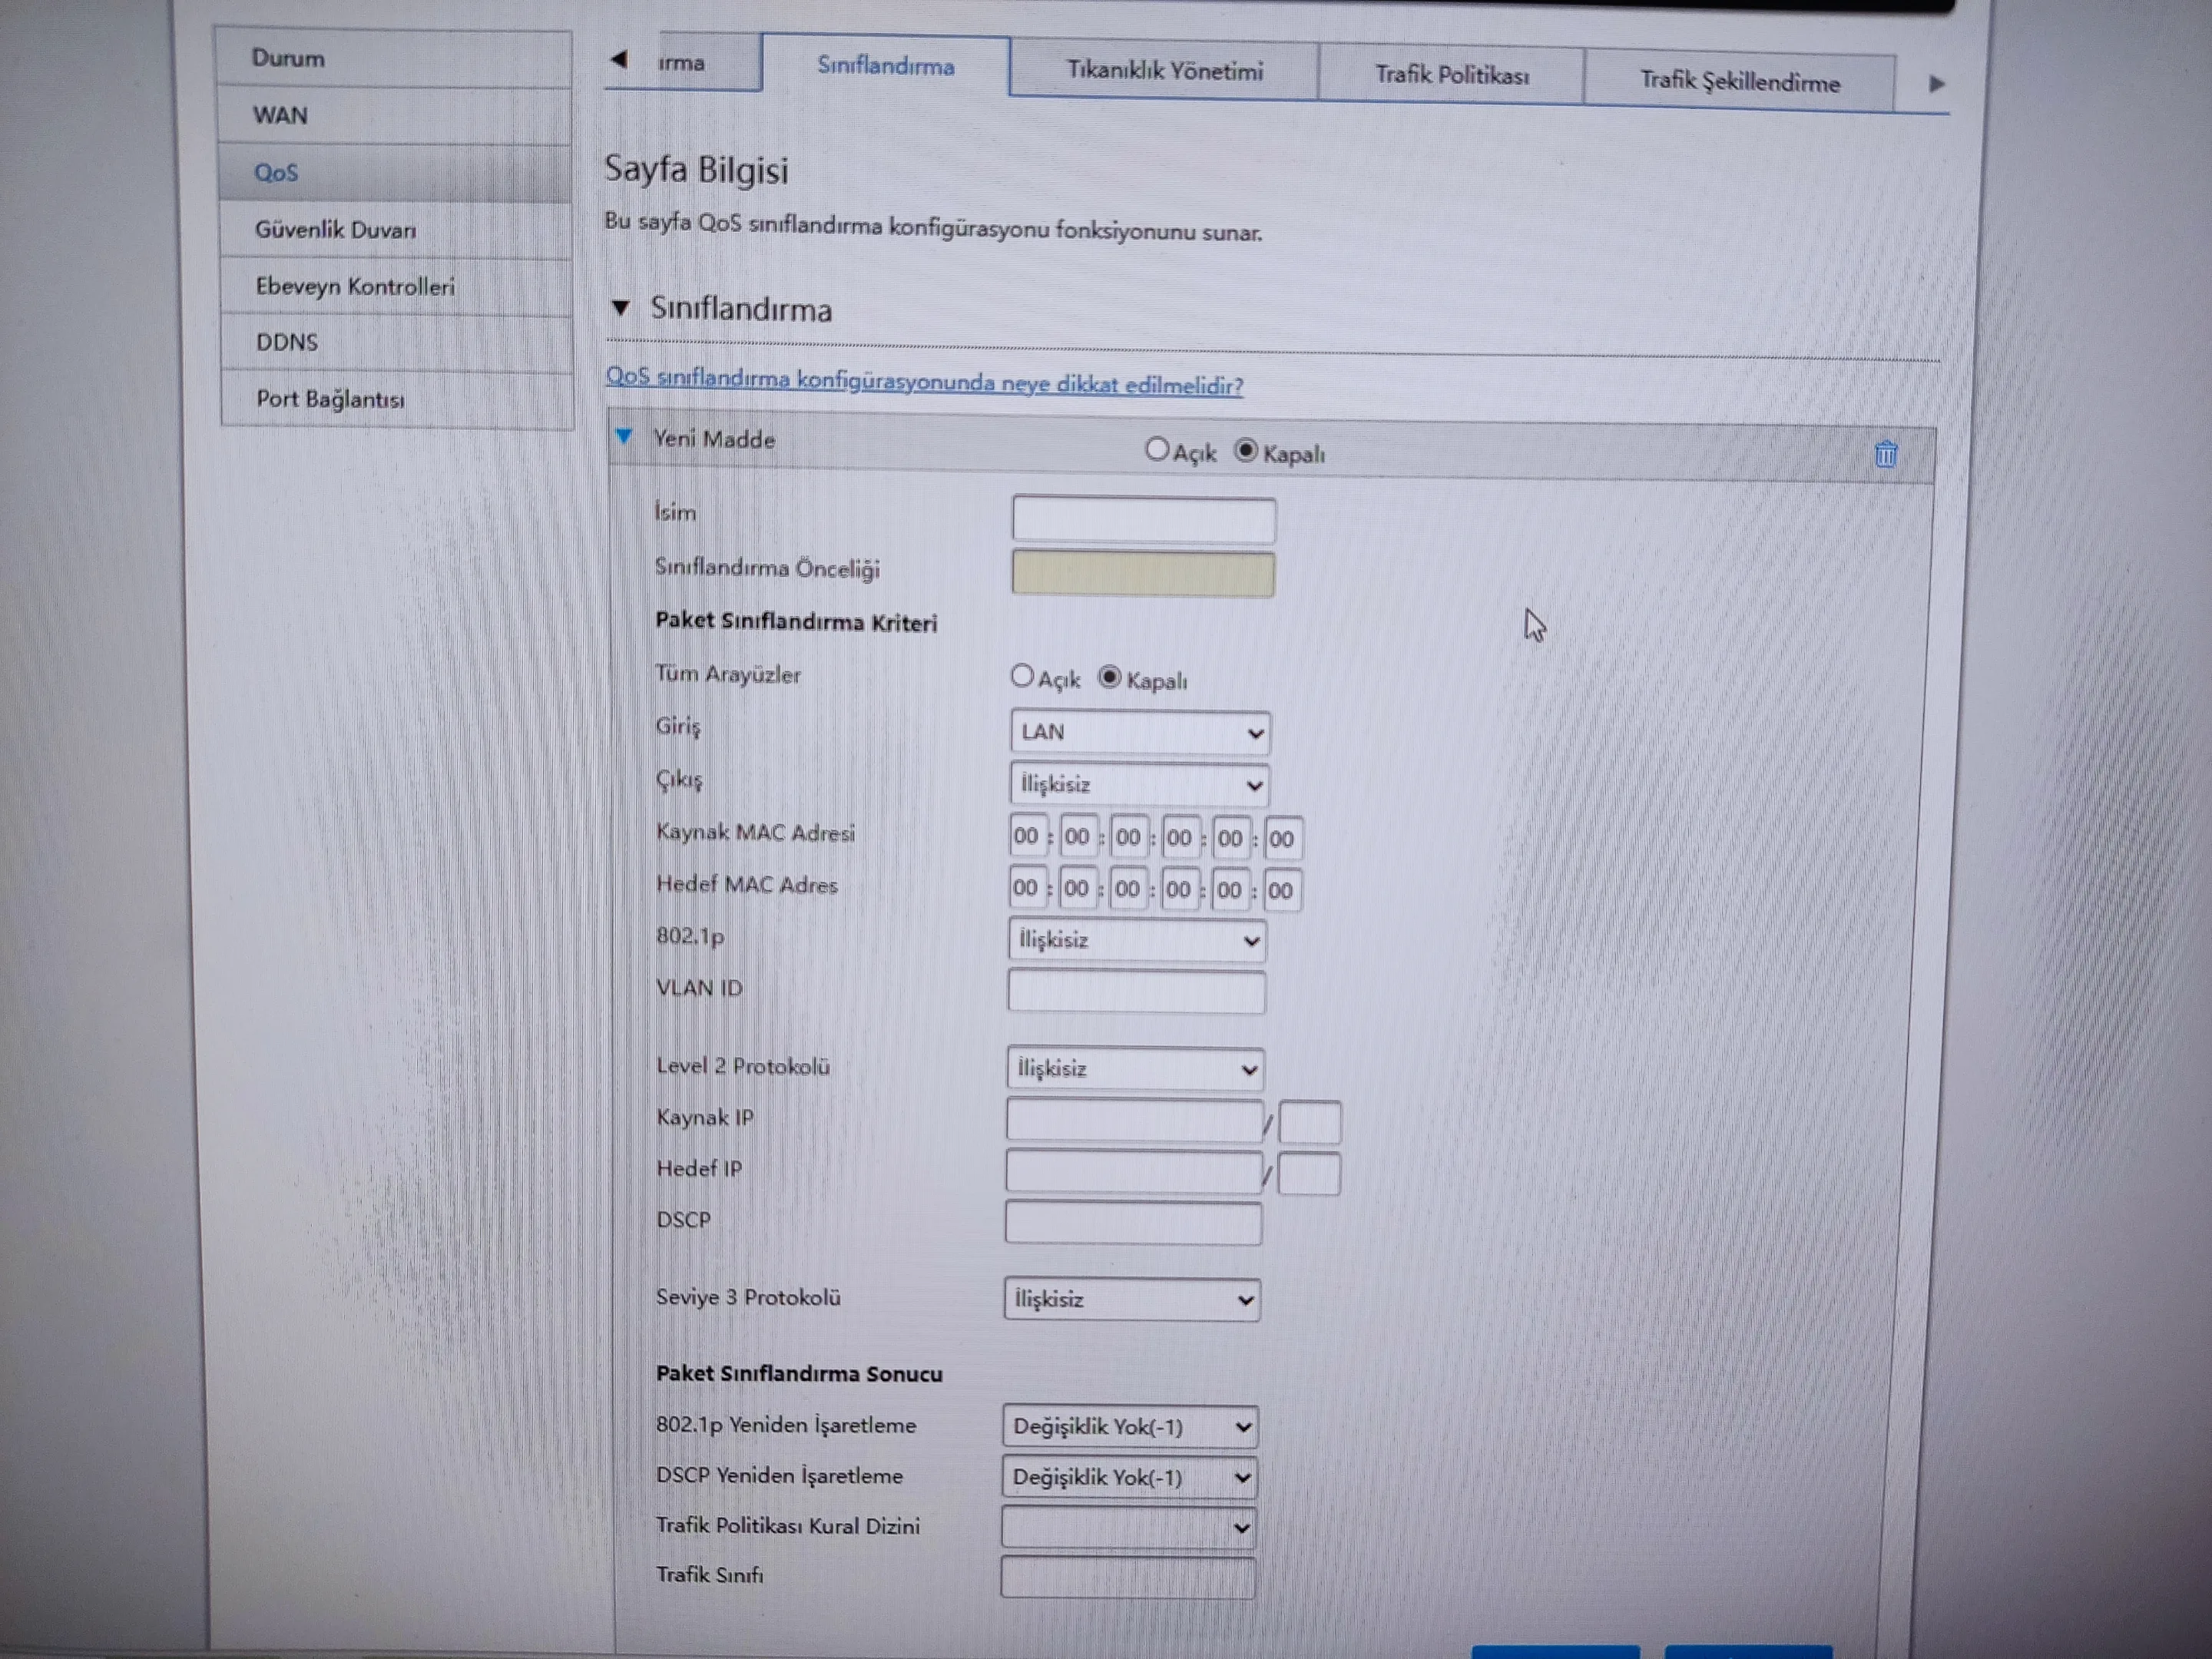The image size is (2212, 1659).
Task: Open the 802.1p dropdown
Action: pyautogui.click(x=1136, y=941)
